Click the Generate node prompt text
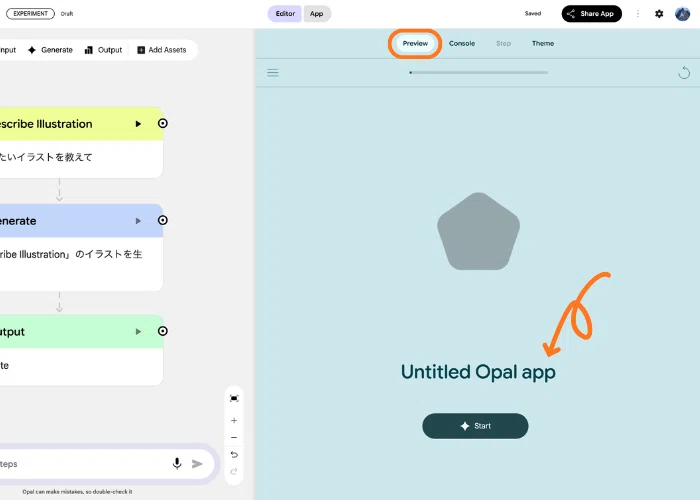Viewport: 700px width, 500px height. click(x=71, y=254)
